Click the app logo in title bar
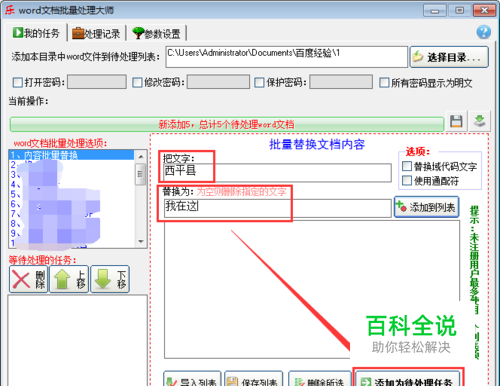Viewport: 500px width, 386px height. coord(9,10)
